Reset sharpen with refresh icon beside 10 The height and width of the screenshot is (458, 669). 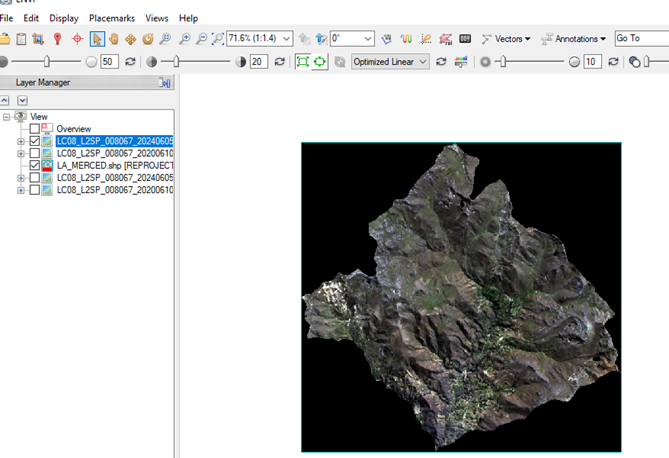pos(613,62)
